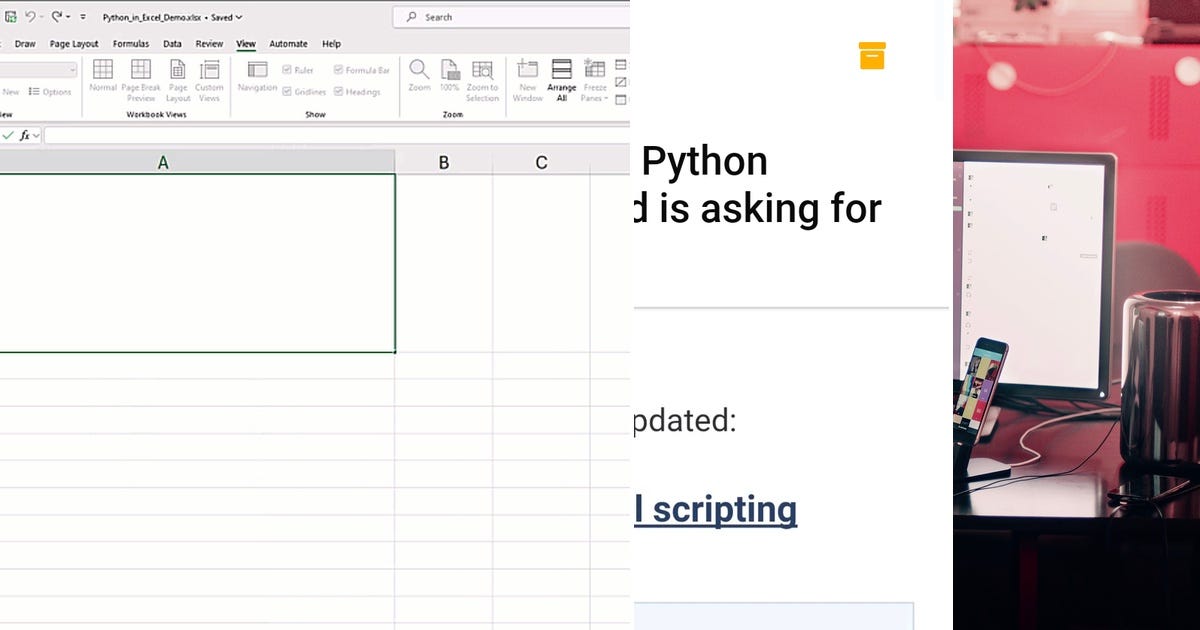Switch to Page Break Preview
This screenshot has width=1200, height=630.
click(141, 80)
